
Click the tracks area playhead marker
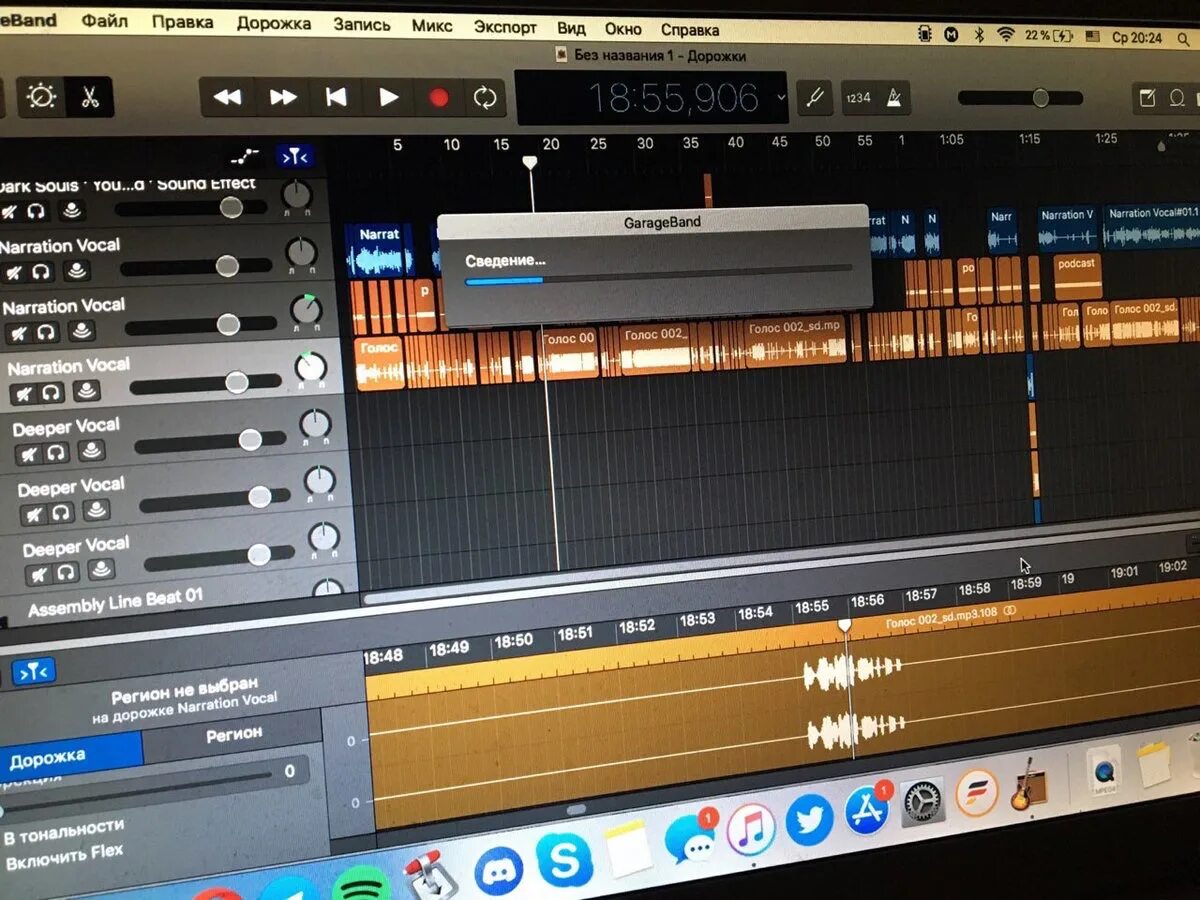(531, 161)
